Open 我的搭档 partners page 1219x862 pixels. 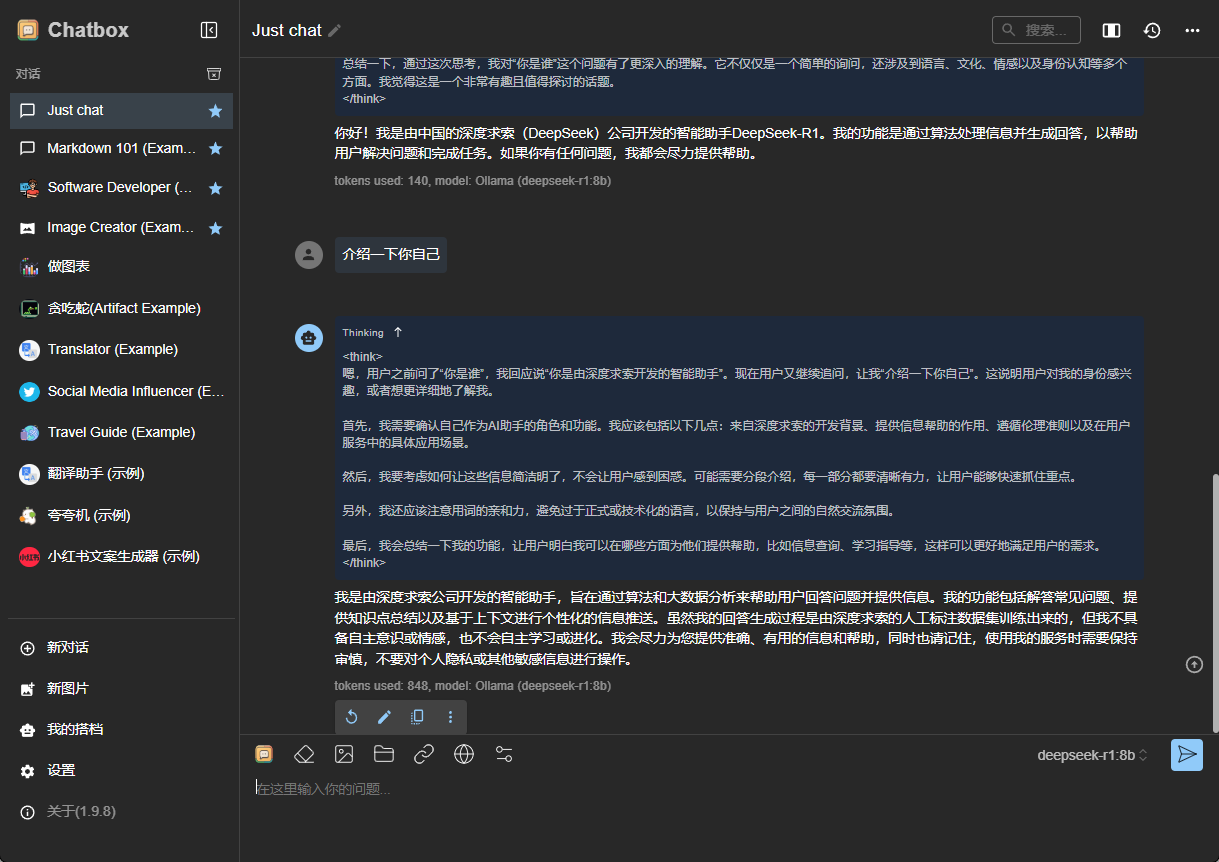point(121,730)
